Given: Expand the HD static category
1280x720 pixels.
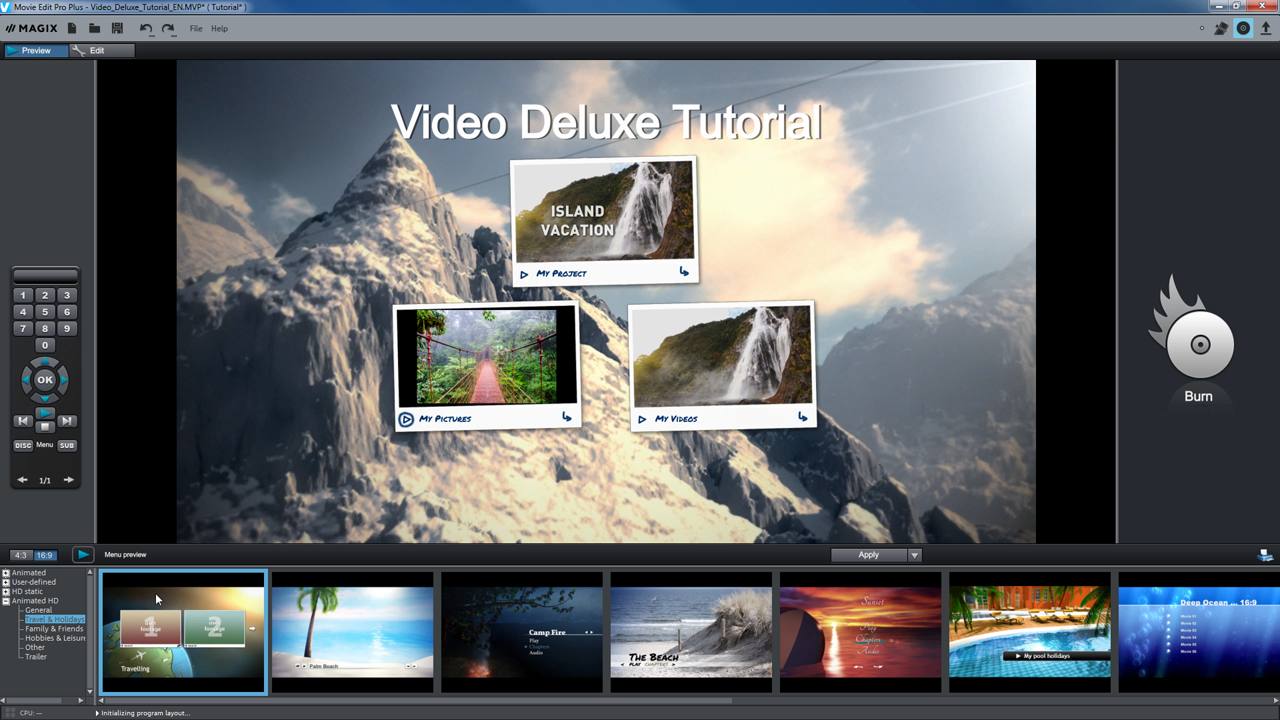Looking at the screenshot, I should pos(6,591).
